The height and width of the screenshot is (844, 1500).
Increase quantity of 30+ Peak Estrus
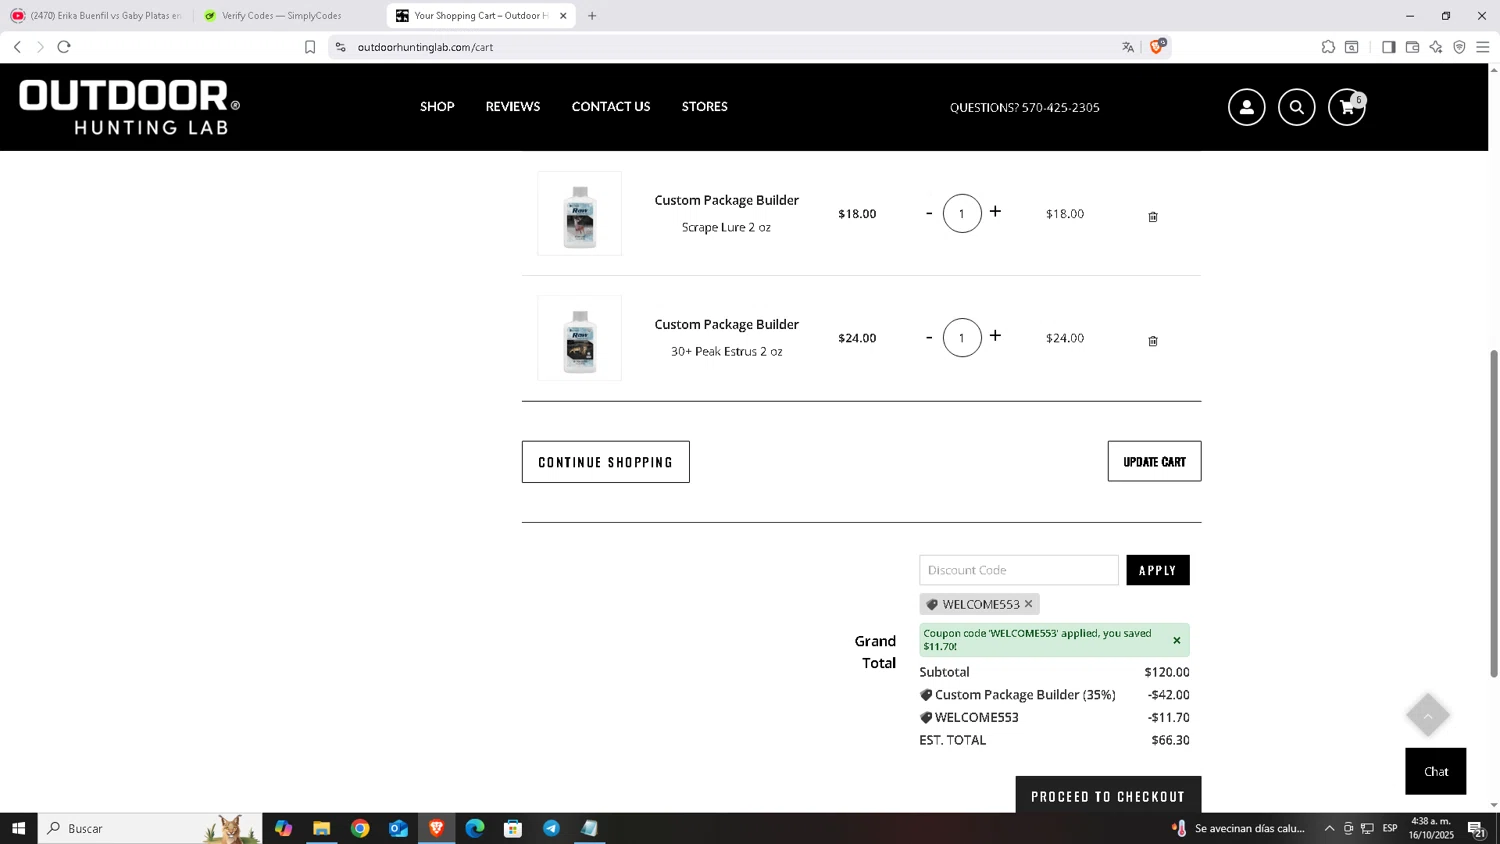click(995, 336)
